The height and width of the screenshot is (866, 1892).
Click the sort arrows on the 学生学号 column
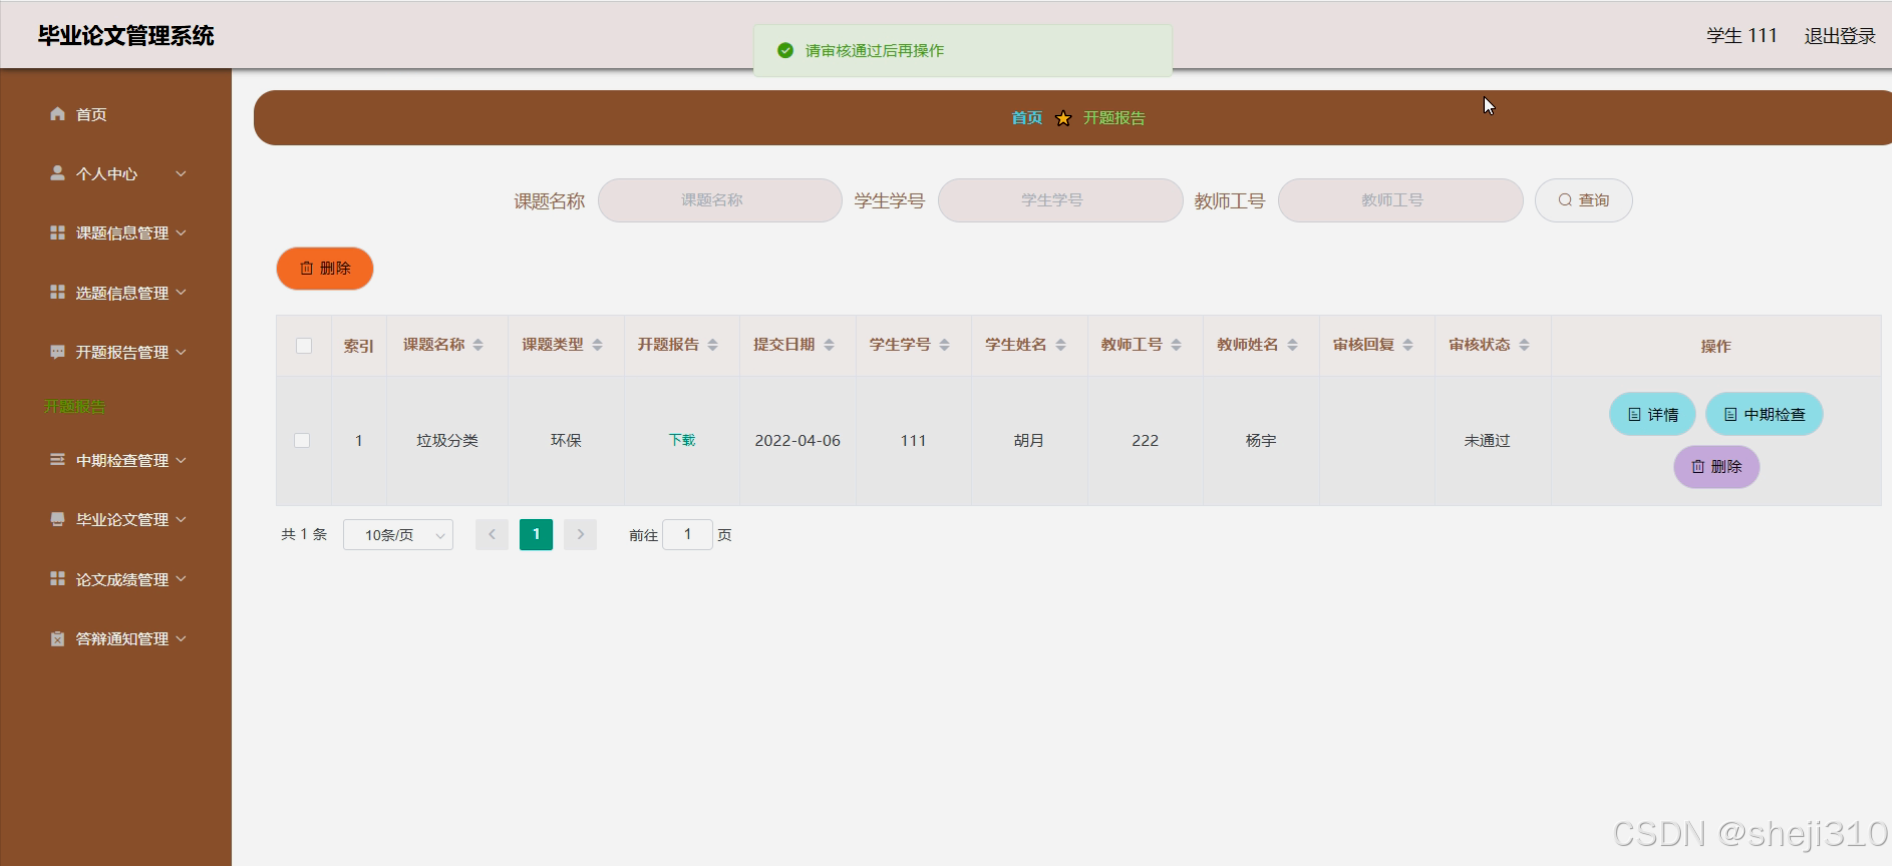(944, 345)
